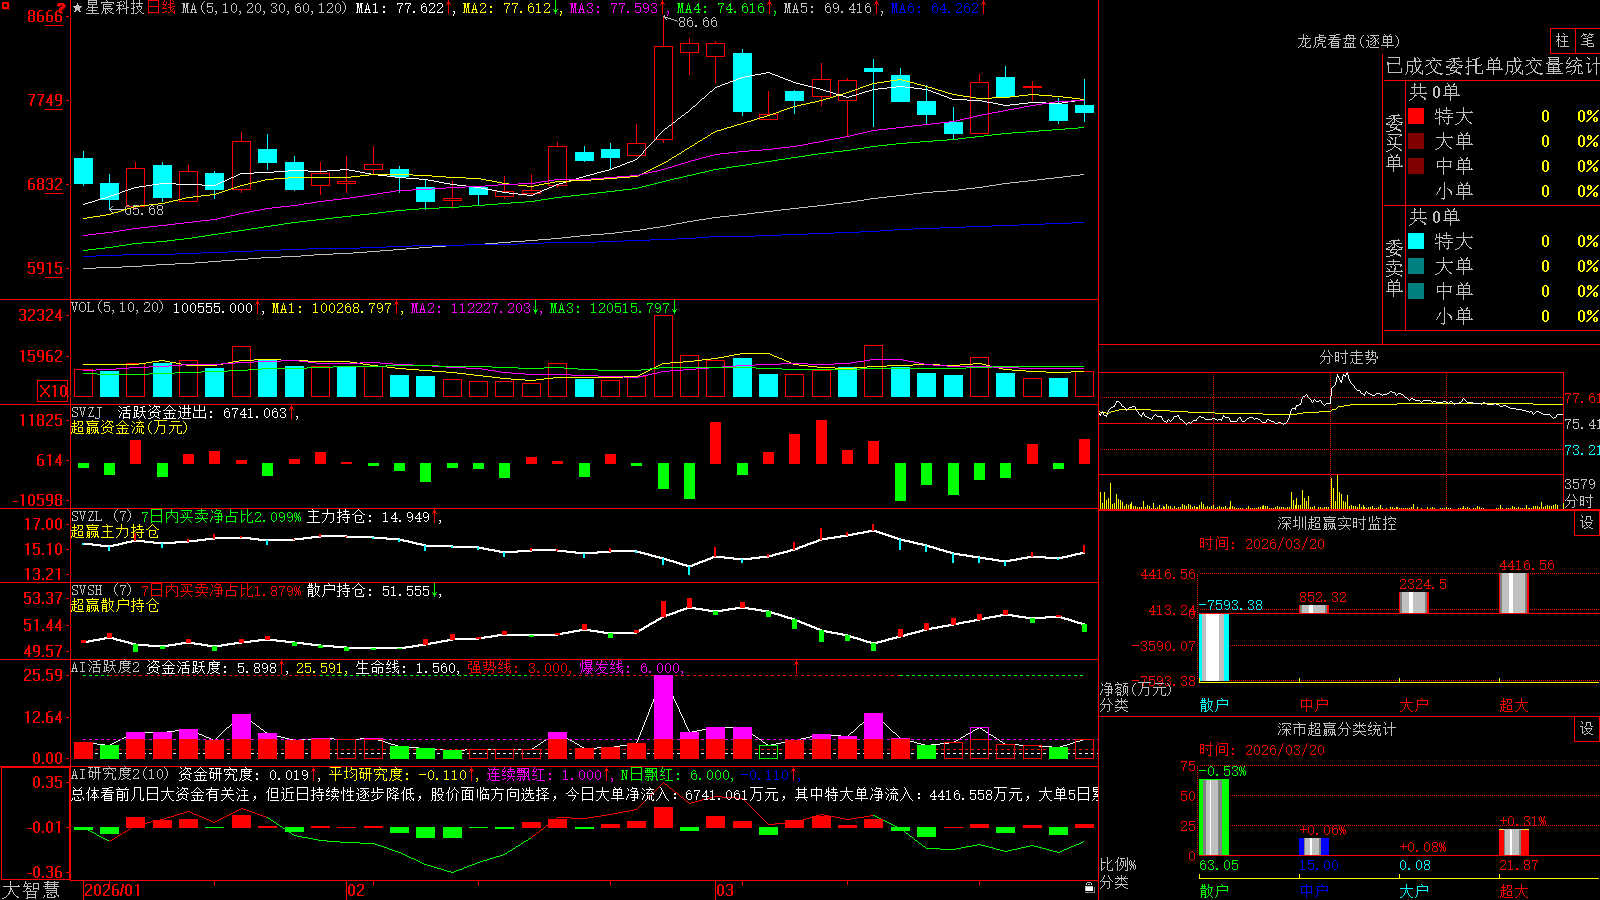The image size is (1600, 900).
Task: Click the 大智慧 logo at bottom-left
Action: [31, 890]
